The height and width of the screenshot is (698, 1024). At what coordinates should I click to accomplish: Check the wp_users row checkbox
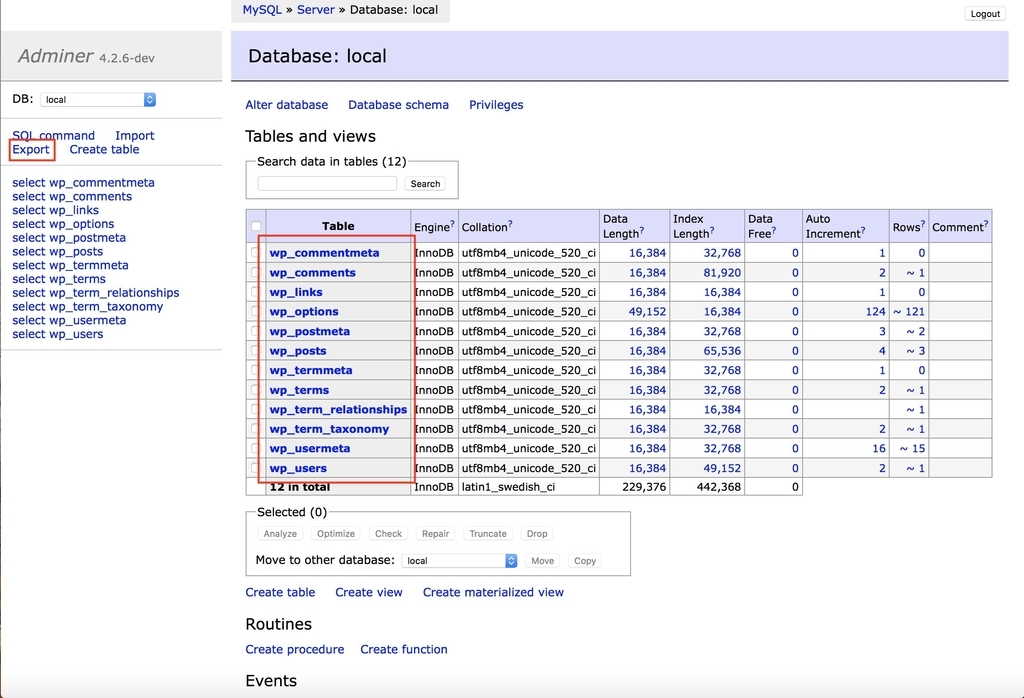point(255,468)
